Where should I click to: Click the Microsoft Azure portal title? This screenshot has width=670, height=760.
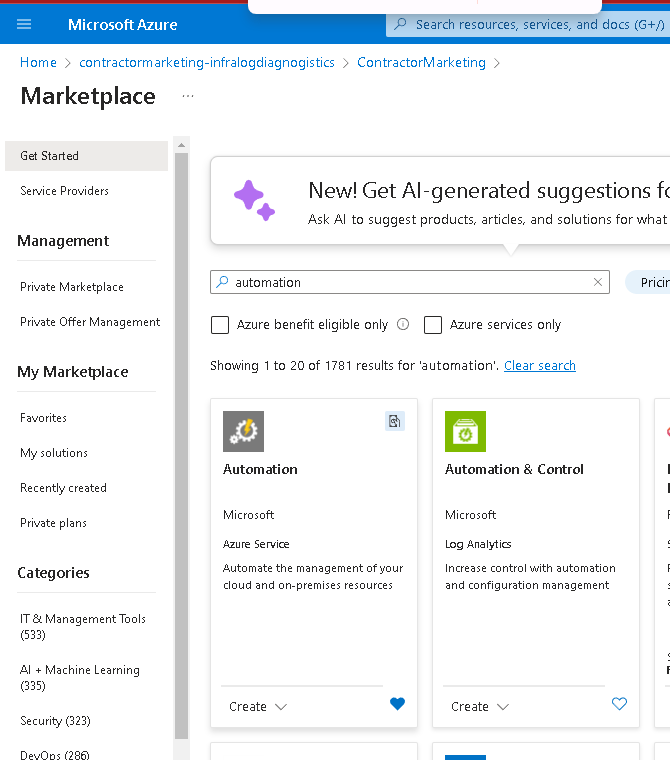coord(123,25)
